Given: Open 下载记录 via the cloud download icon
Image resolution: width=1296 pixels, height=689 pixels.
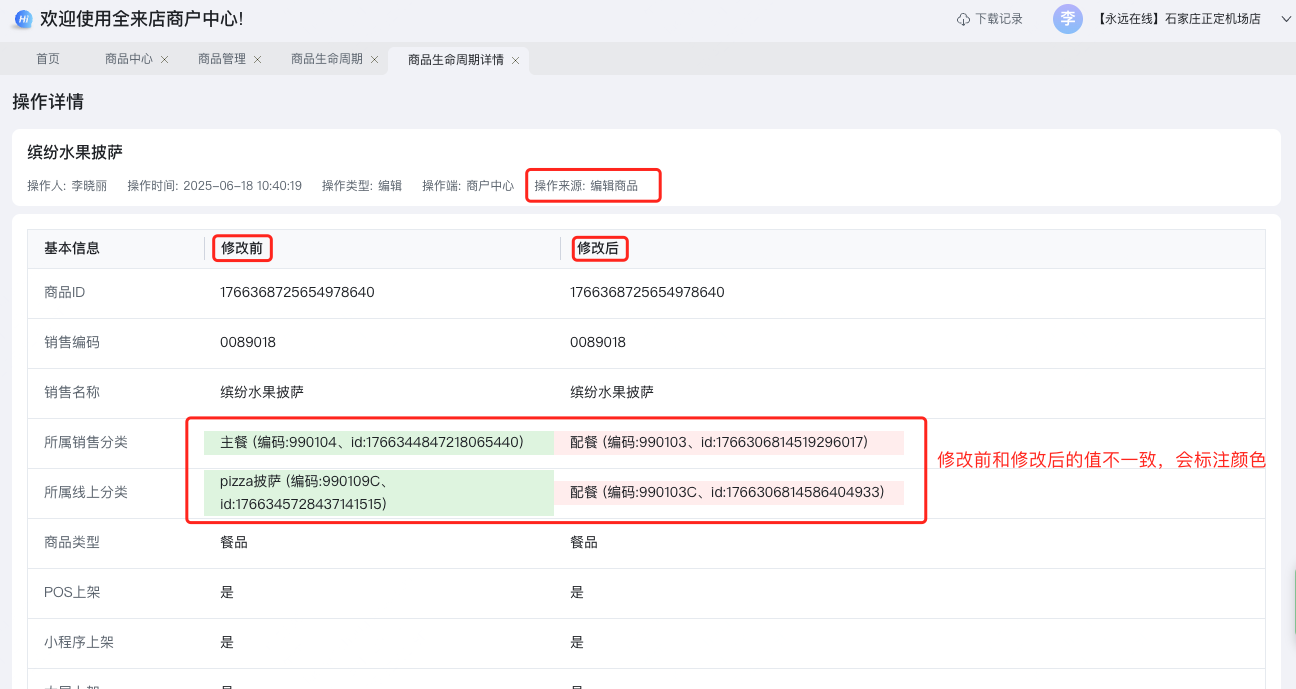Looking at the screenshot, I should (964, 19).
